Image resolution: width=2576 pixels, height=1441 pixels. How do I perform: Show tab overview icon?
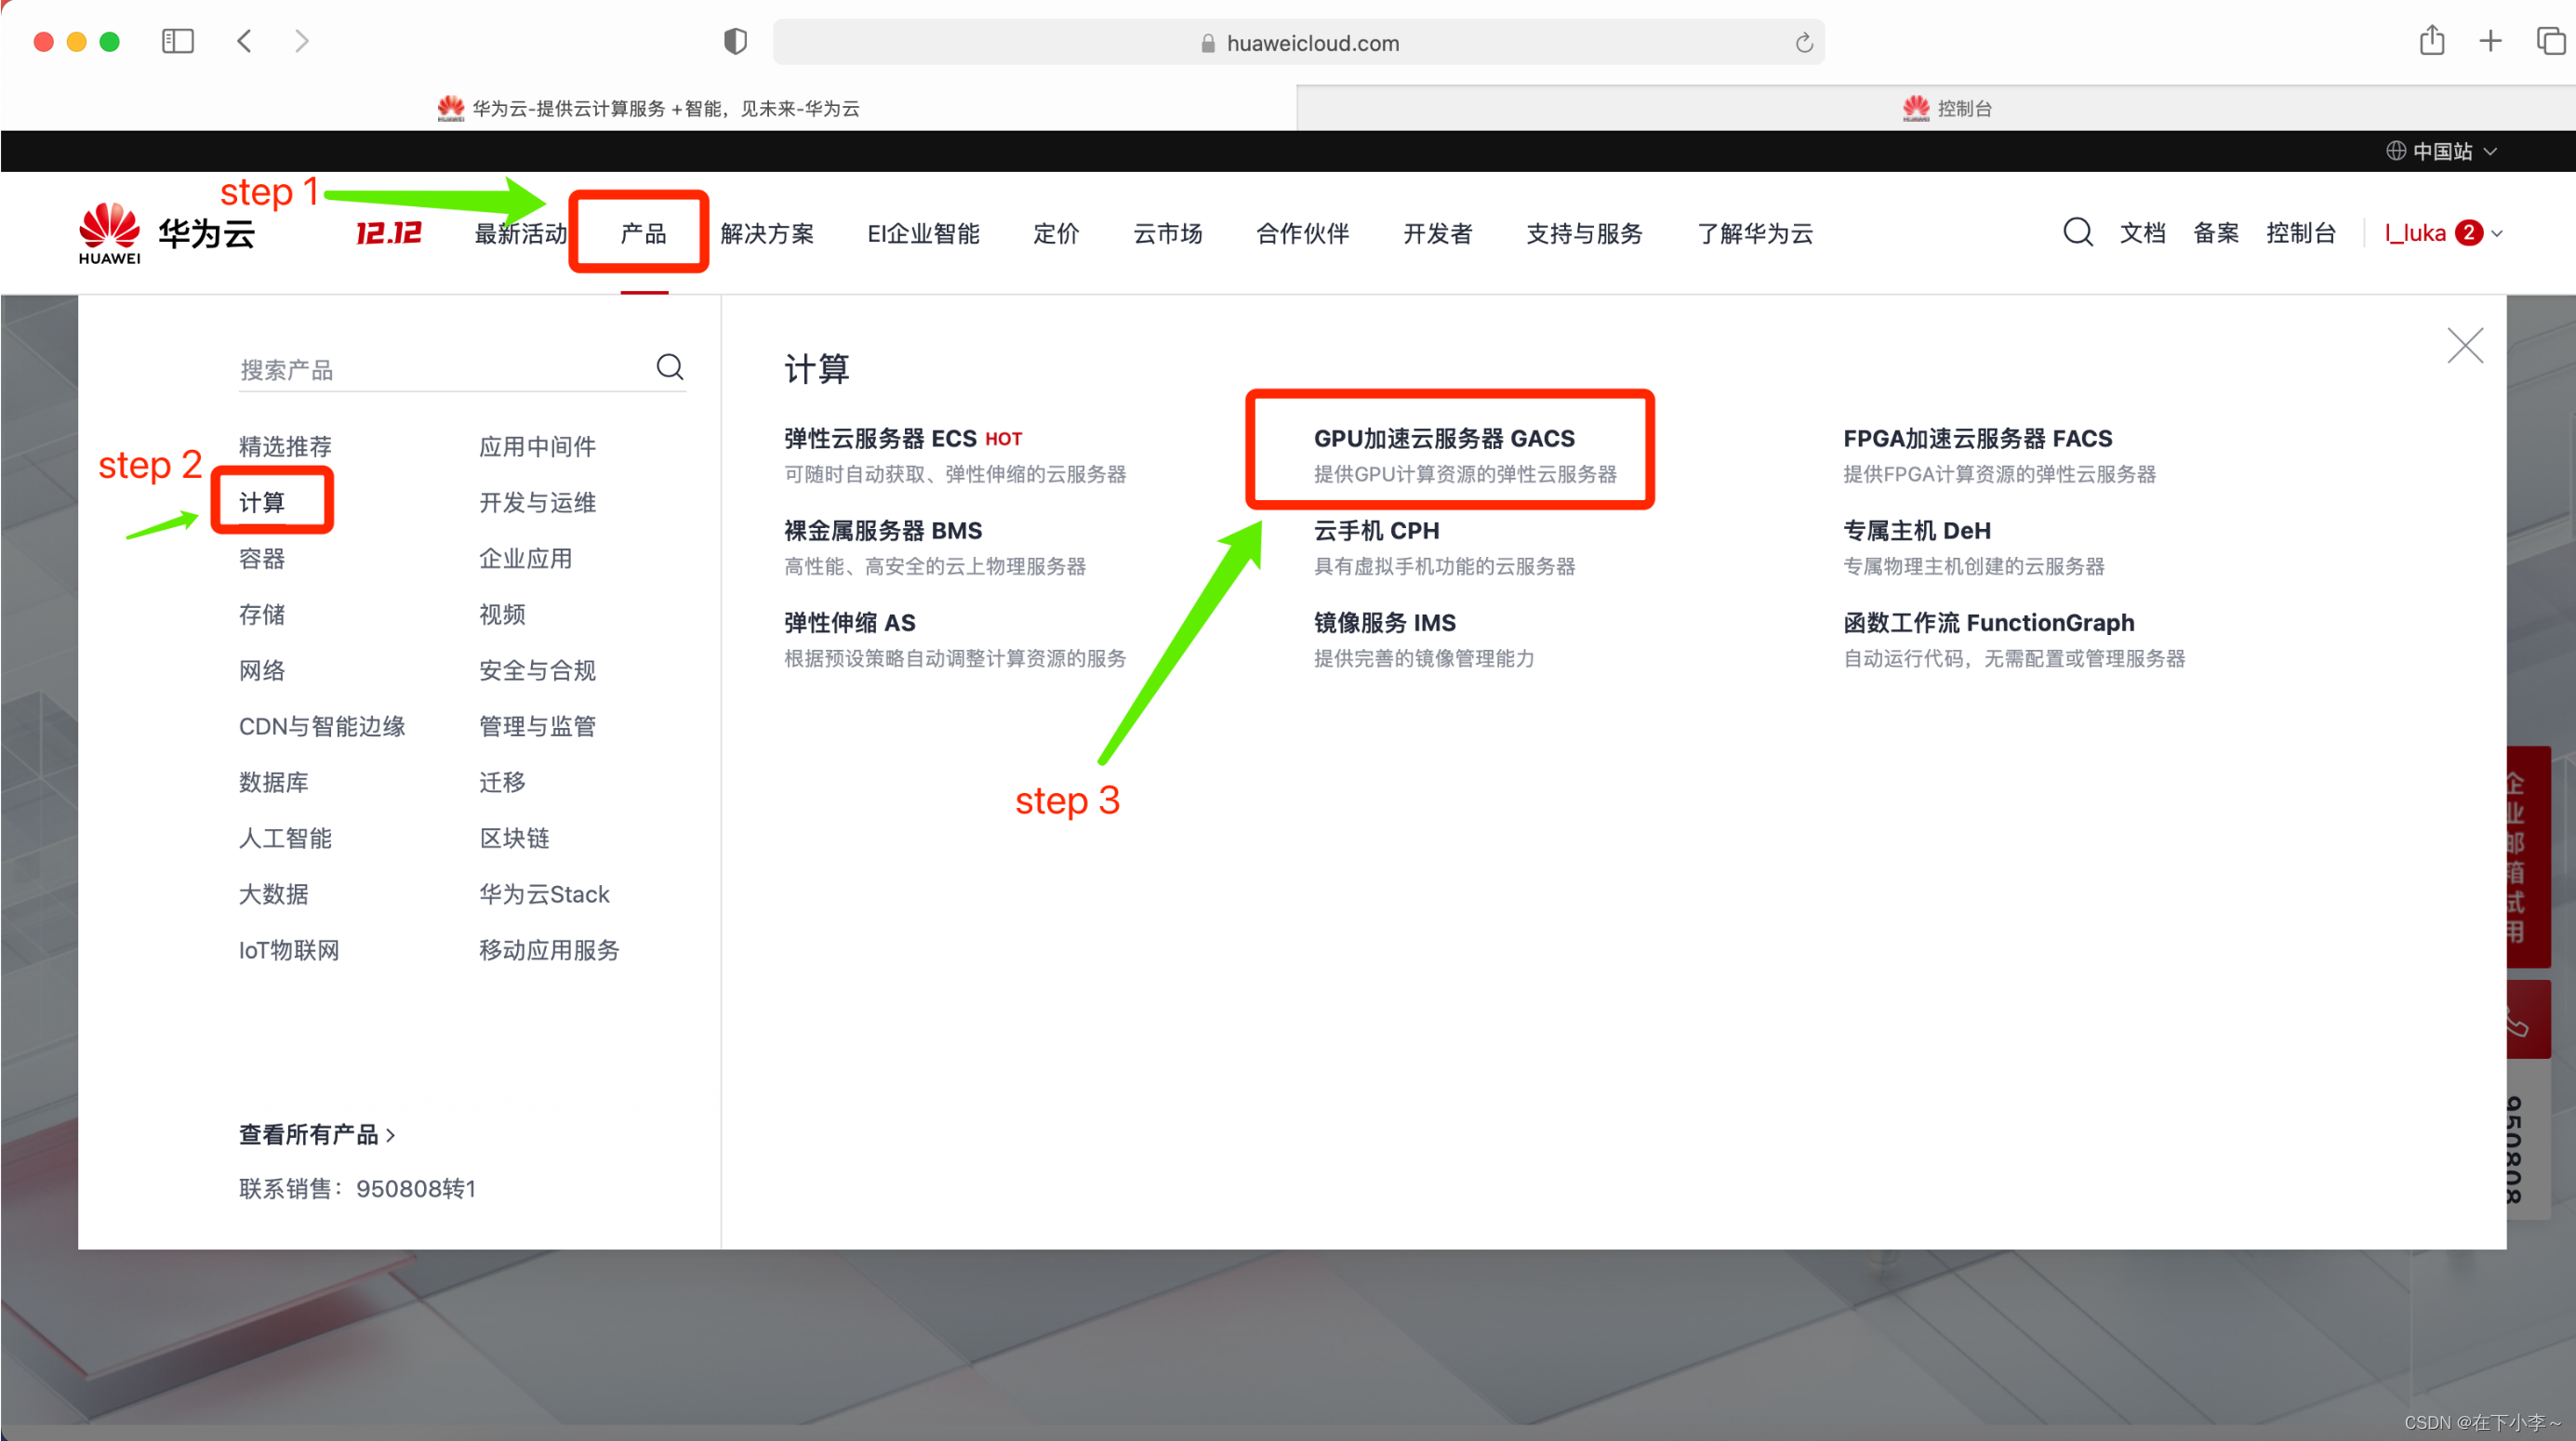point(2550,41)
